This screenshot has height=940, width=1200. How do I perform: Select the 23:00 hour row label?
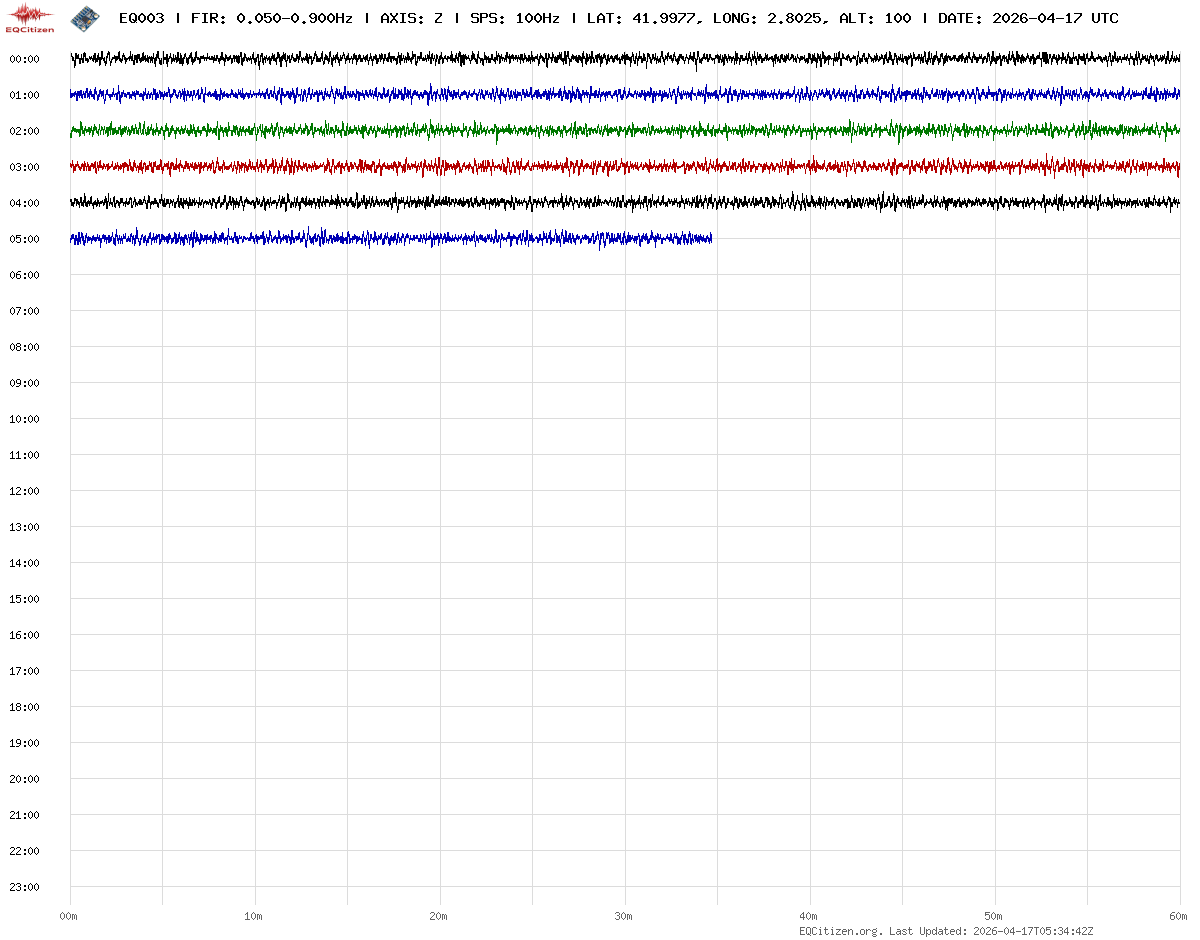[24, 887]
